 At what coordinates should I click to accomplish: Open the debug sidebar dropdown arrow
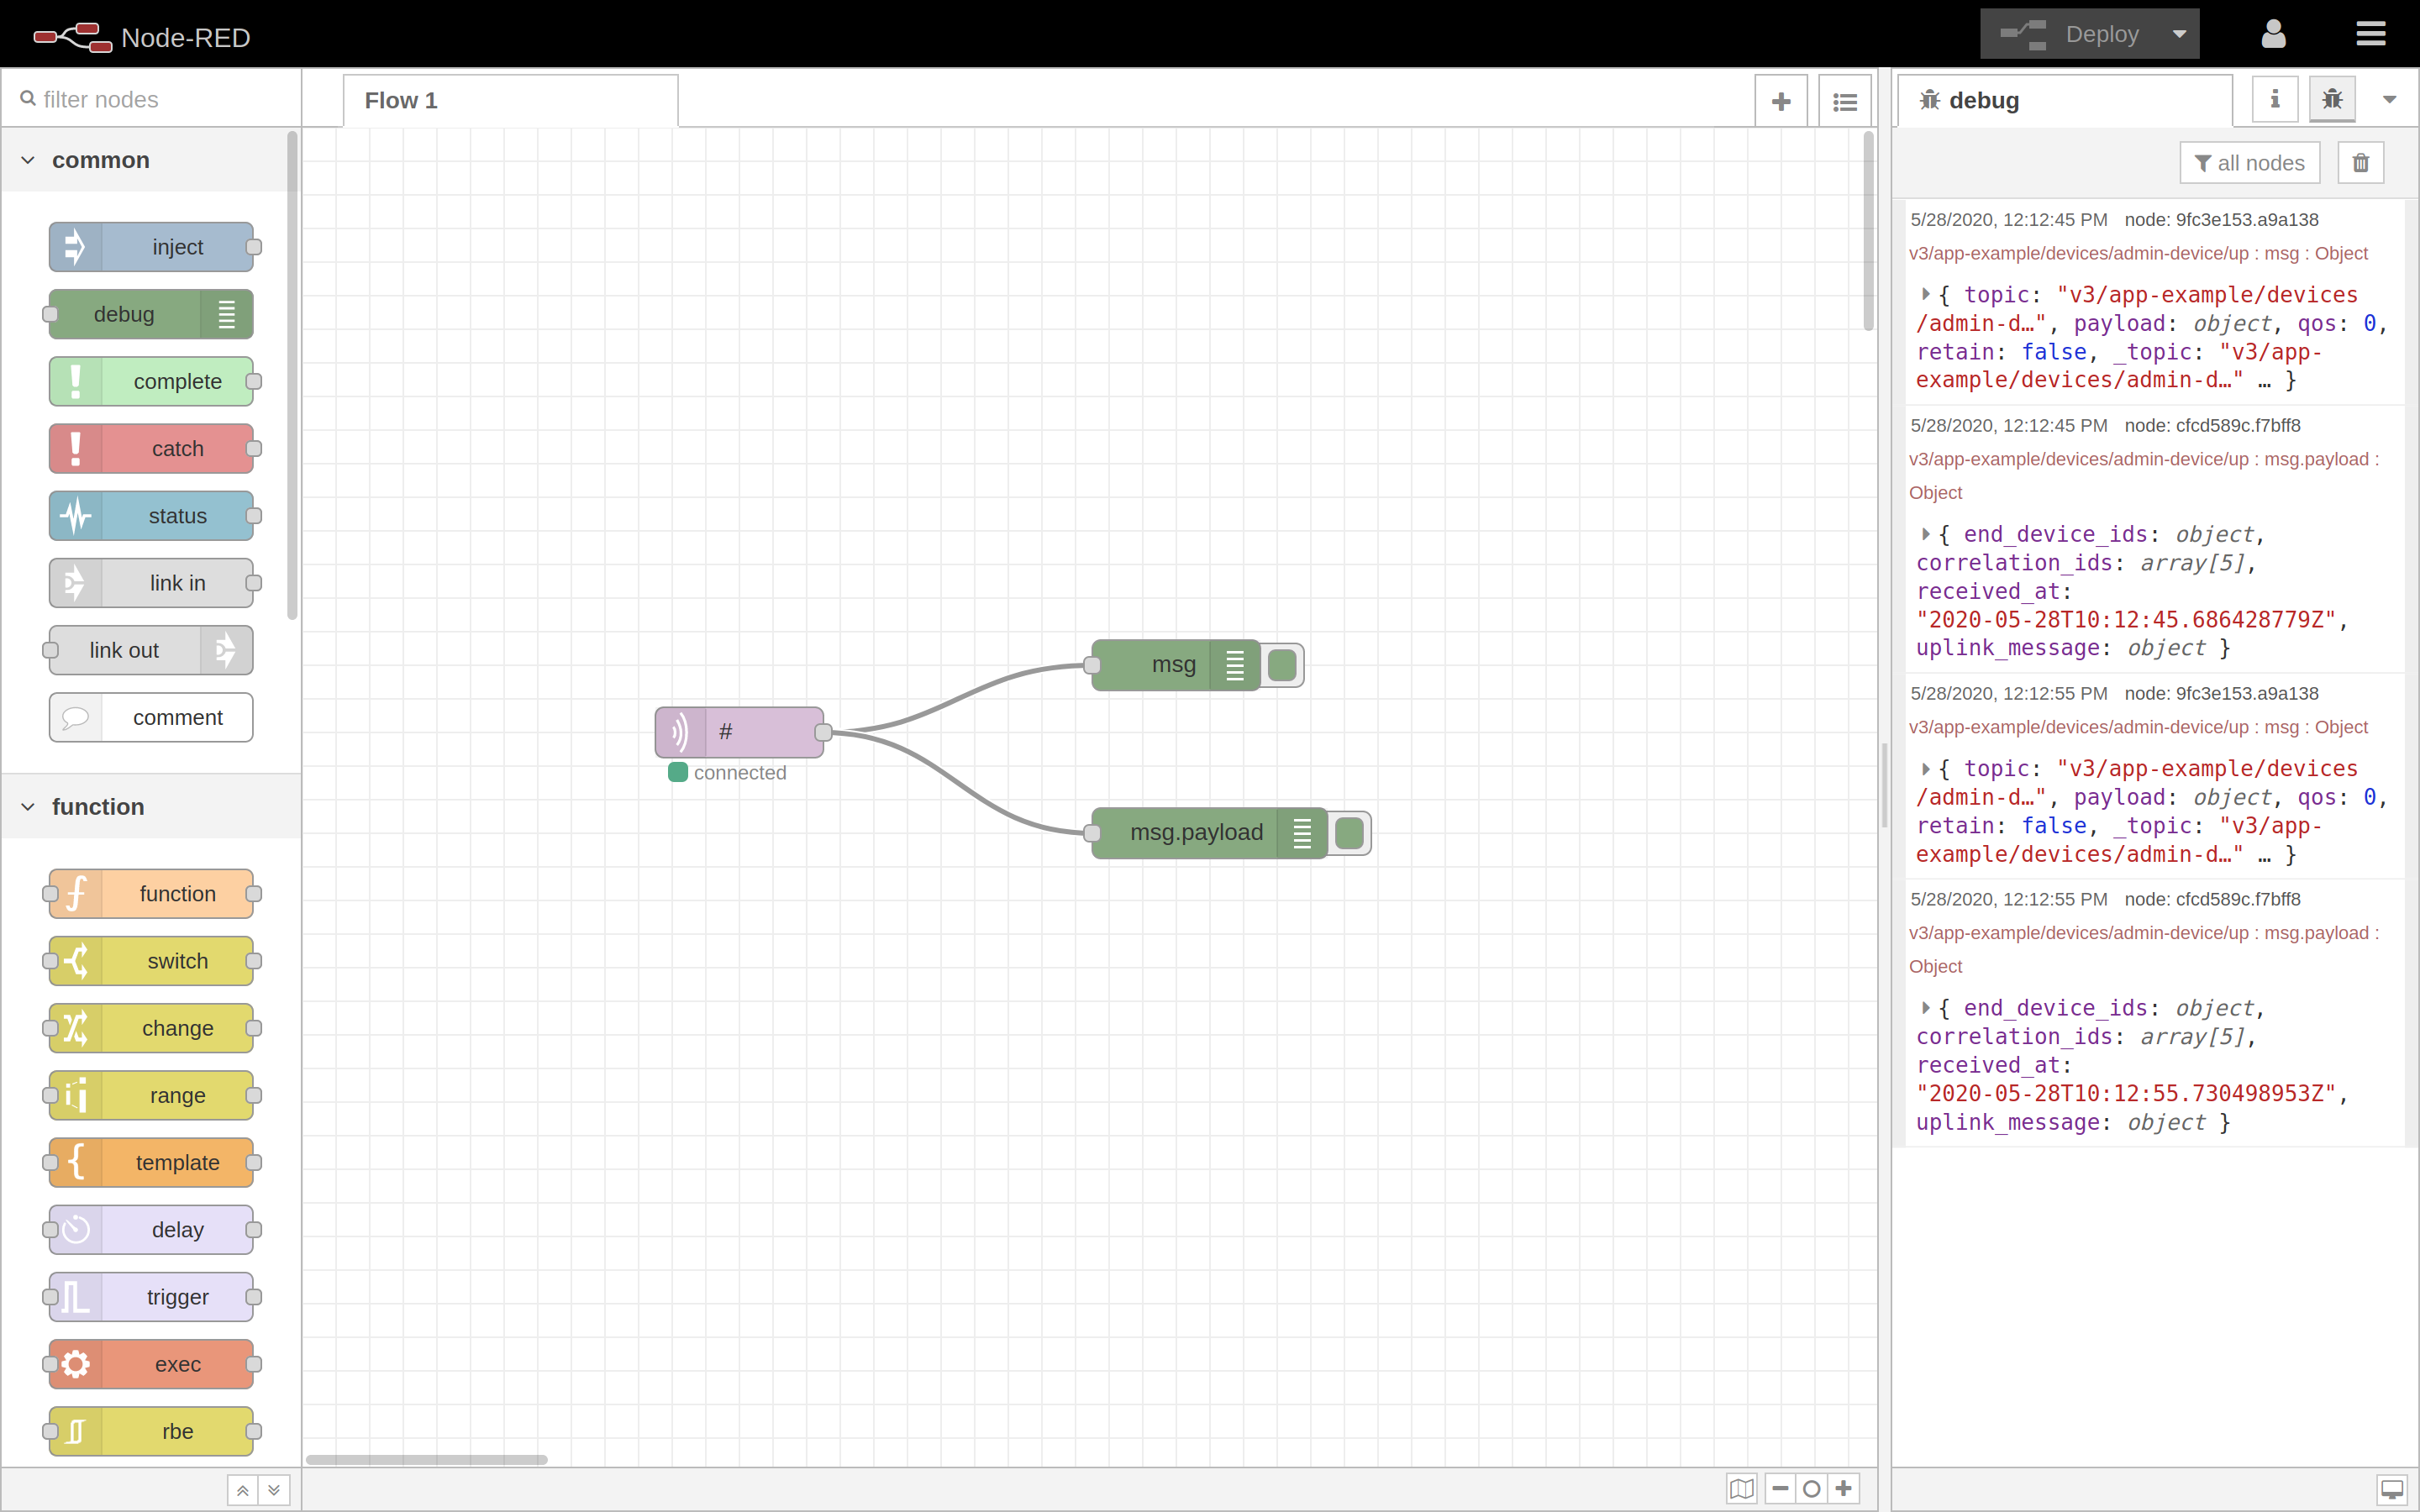pos(2390,99)
